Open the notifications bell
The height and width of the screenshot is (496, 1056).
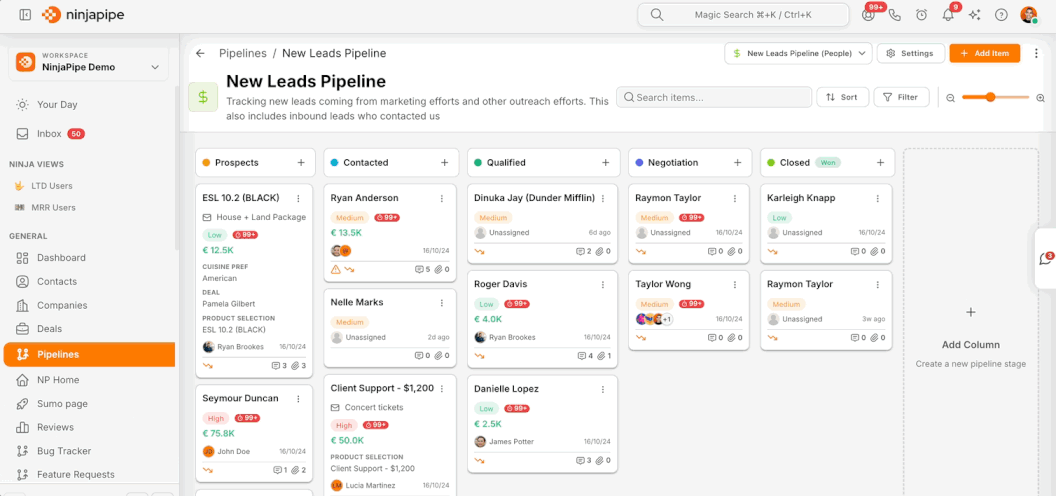coord(948,15)
